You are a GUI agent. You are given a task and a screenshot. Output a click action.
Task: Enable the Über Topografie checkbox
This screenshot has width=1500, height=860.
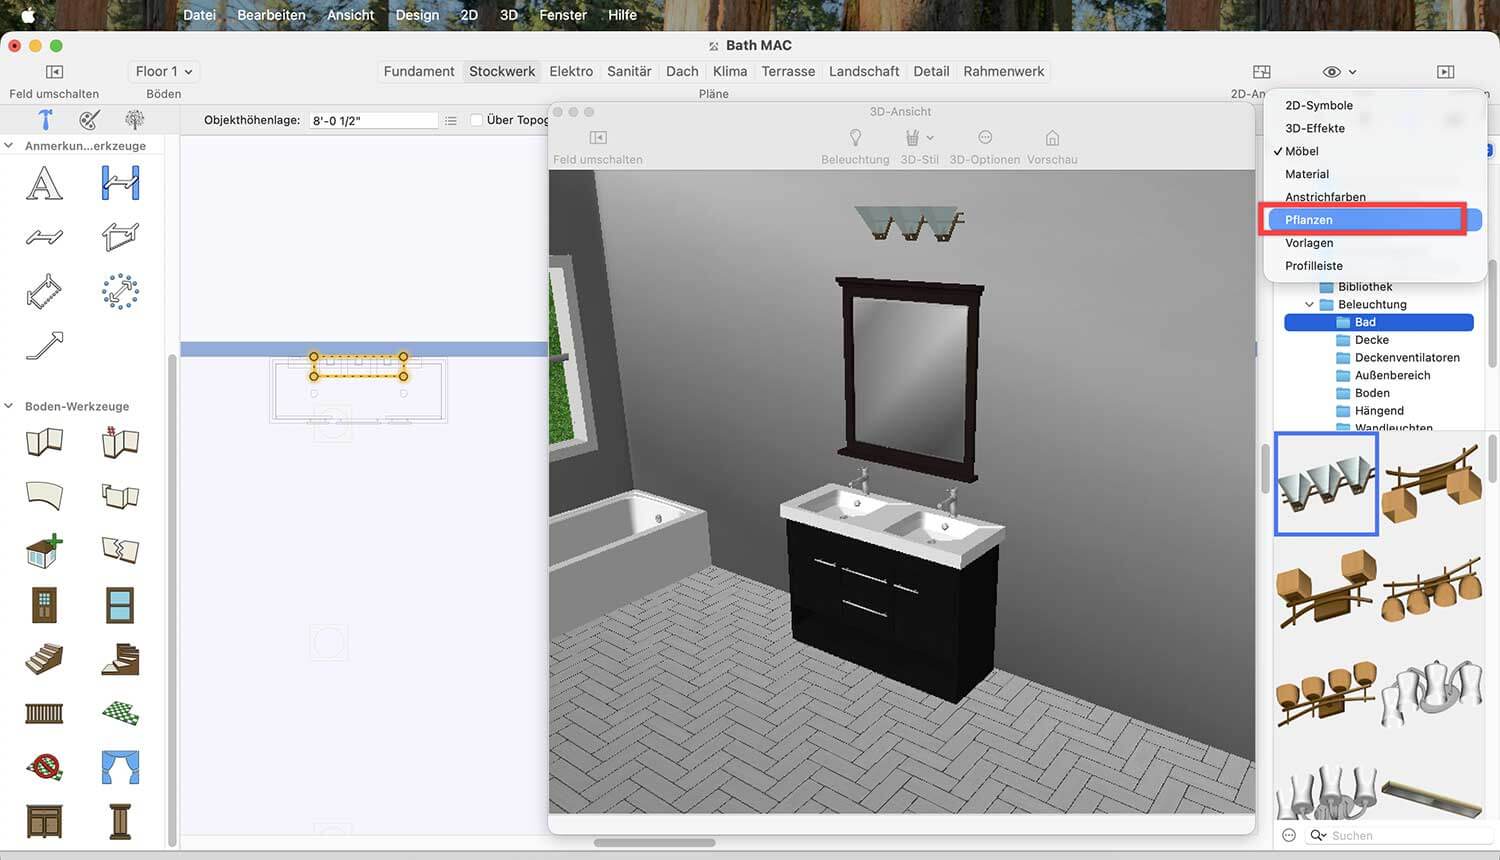point(477,120)
